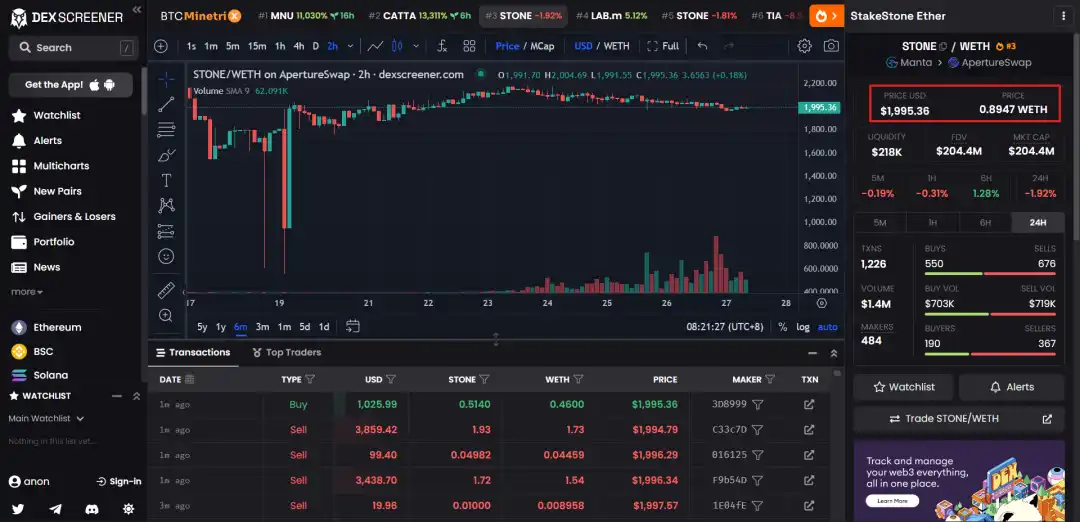
Task: Toggle the log scale on chart
Action: click(x=803, y=327)
